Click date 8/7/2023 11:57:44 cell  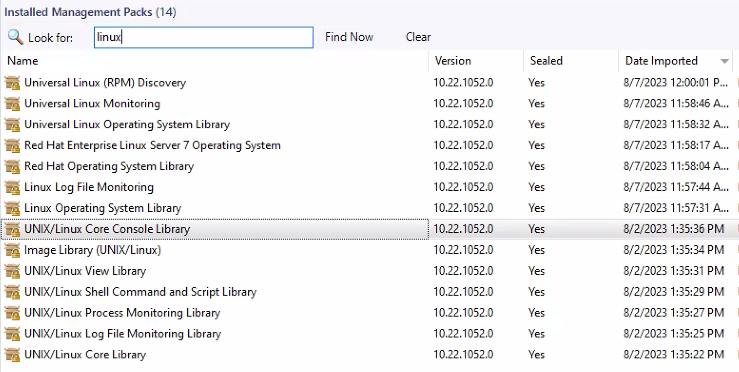675,187
